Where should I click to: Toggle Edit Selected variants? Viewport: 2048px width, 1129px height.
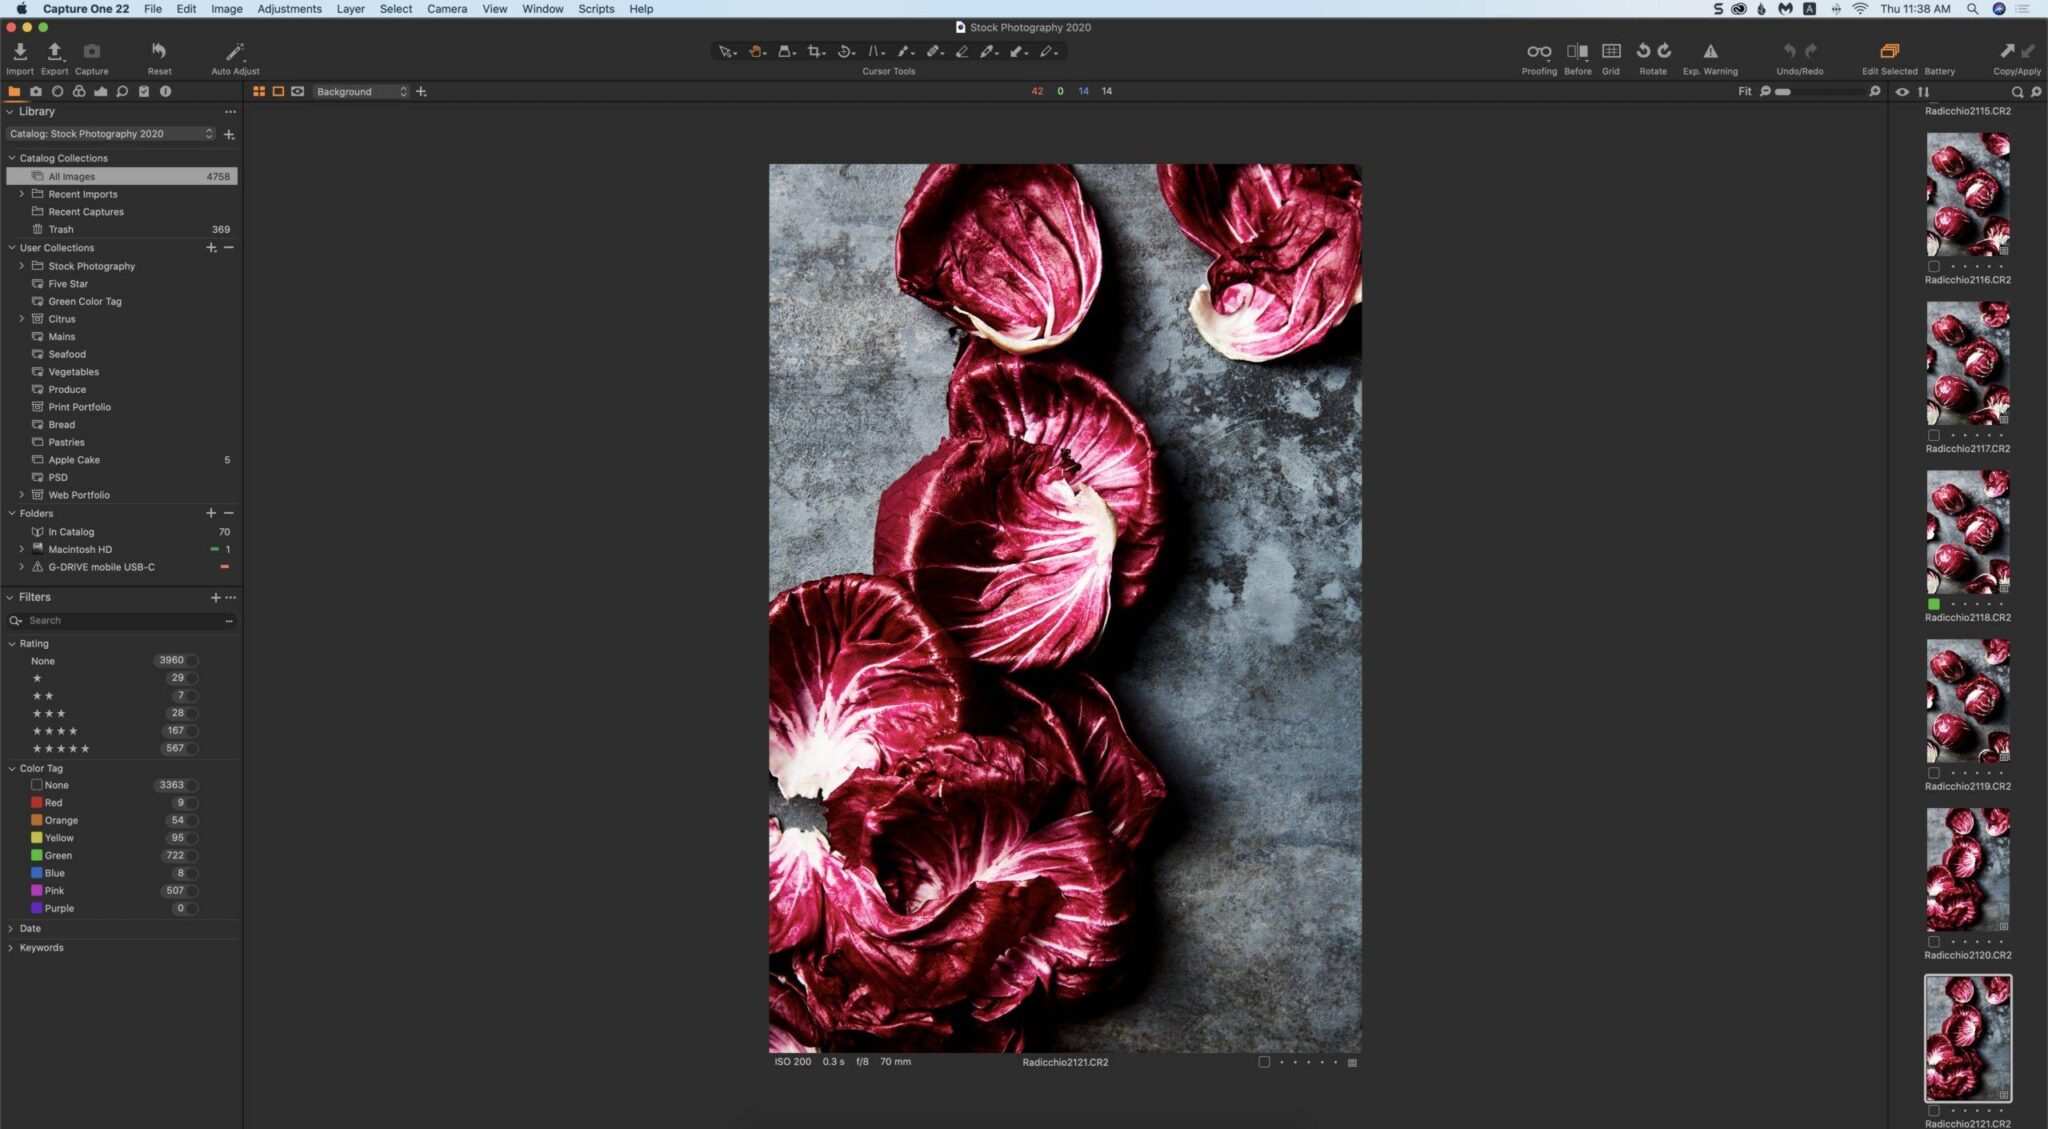(1889, 51)
